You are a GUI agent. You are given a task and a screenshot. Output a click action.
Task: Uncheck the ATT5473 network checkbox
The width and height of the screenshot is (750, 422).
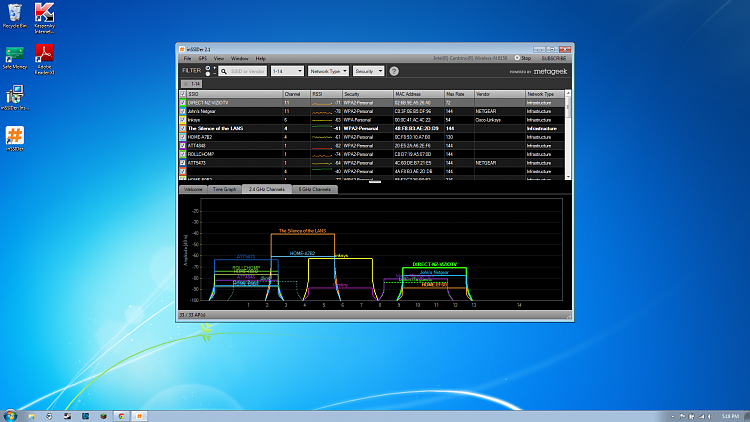pyautogui.click(x=182, y=163)
